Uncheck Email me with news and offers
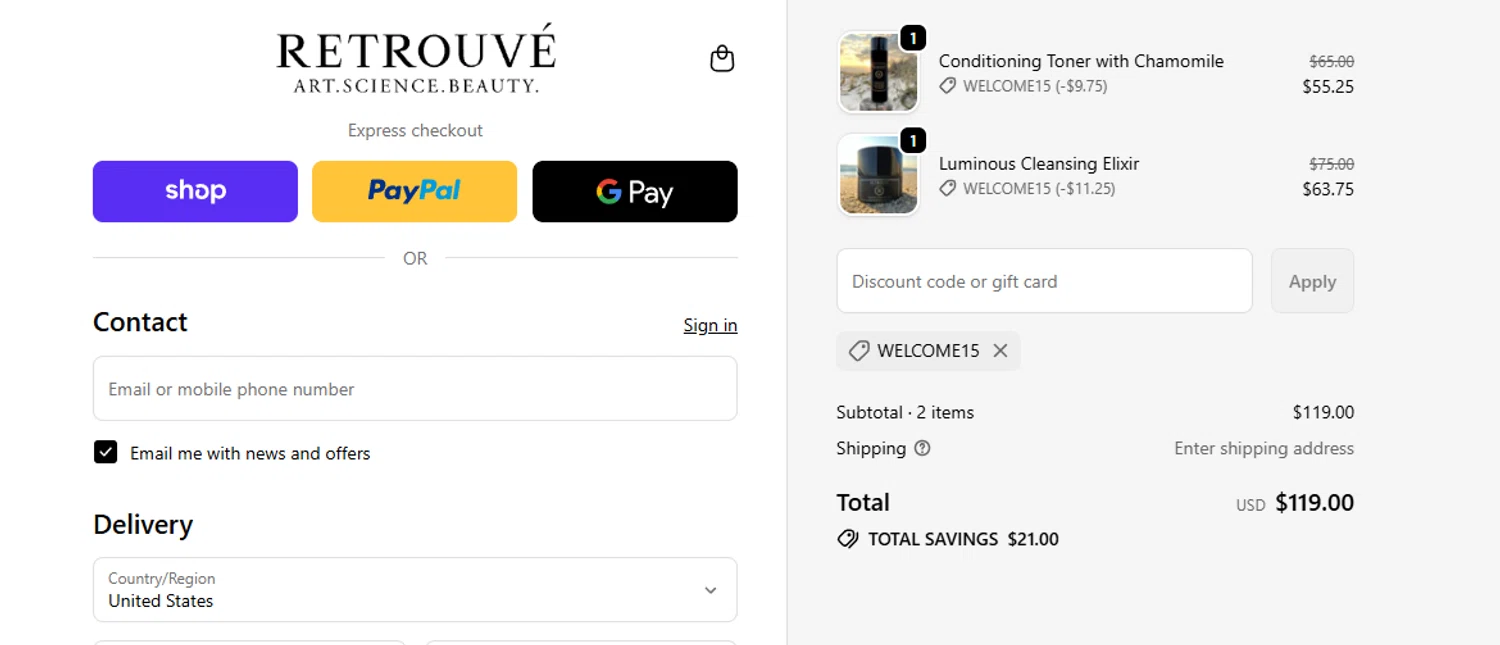 (105, 452)
